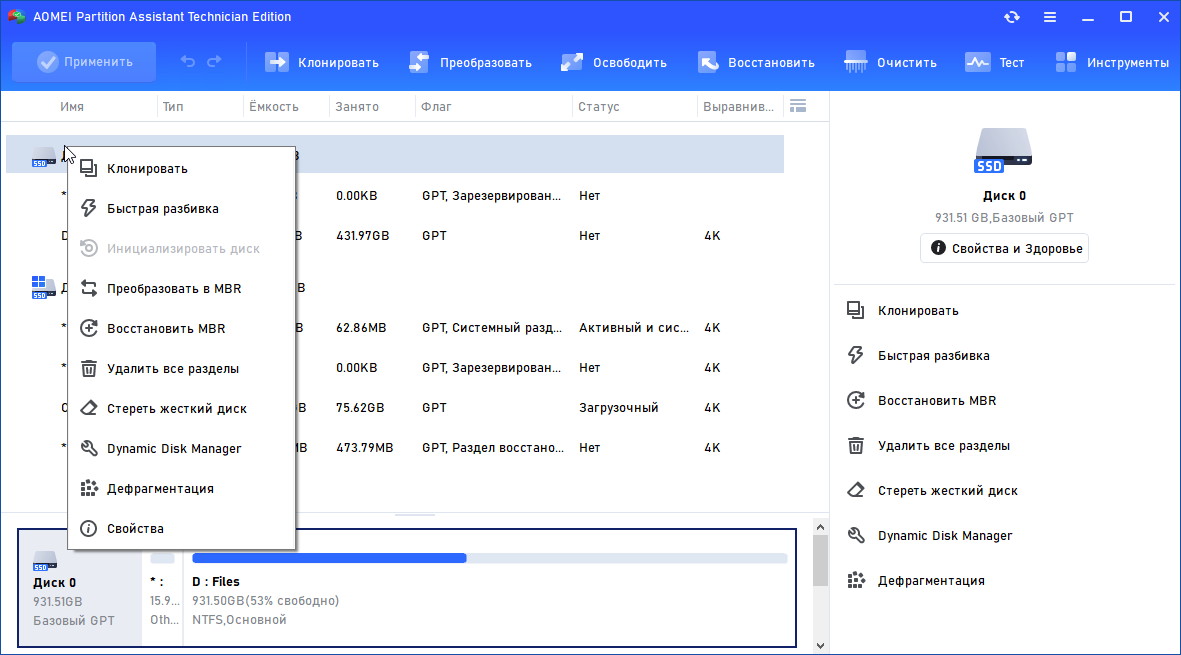Choose Dynamic Disk Manager in context menu
This screenshot has height=655, width=1181.
pyautogui.click(x=181, y=448)
